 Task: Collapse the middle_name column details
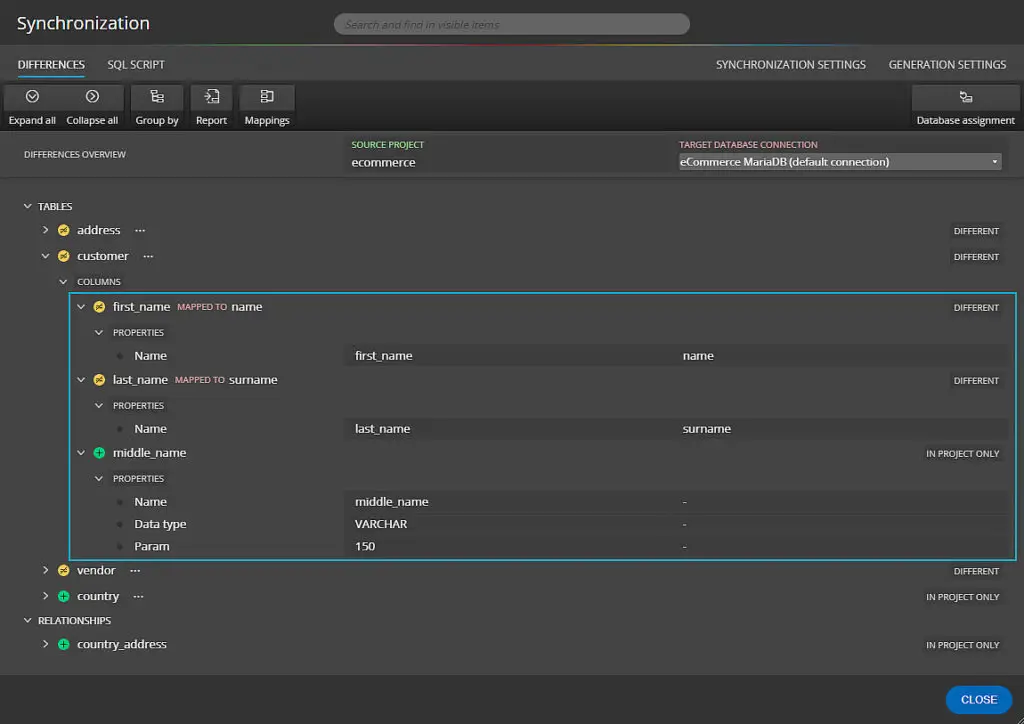81,453
